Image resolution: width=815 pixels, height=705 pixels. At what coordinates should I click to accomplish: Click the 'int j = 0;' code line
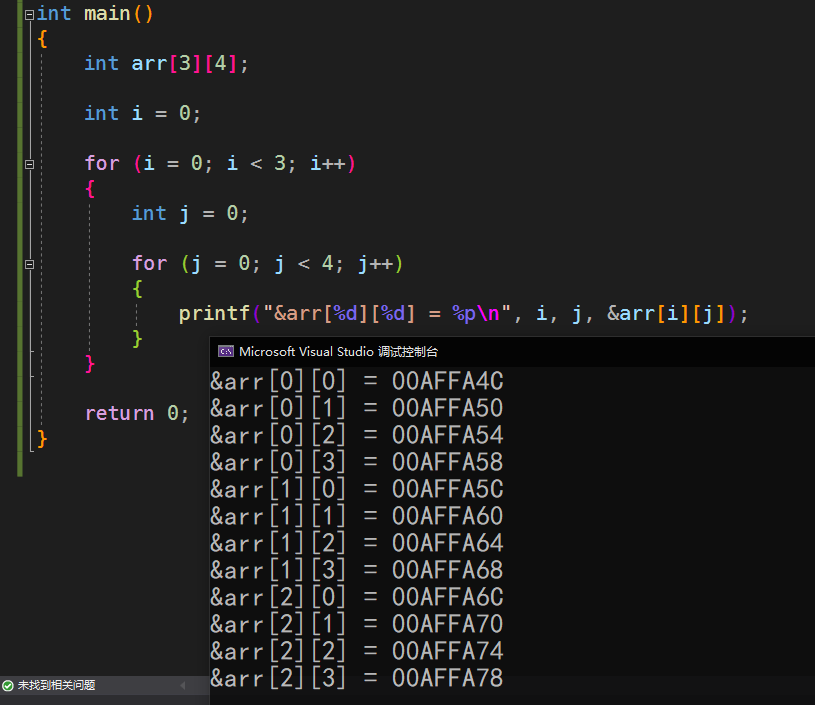click(x=190, y=213)
